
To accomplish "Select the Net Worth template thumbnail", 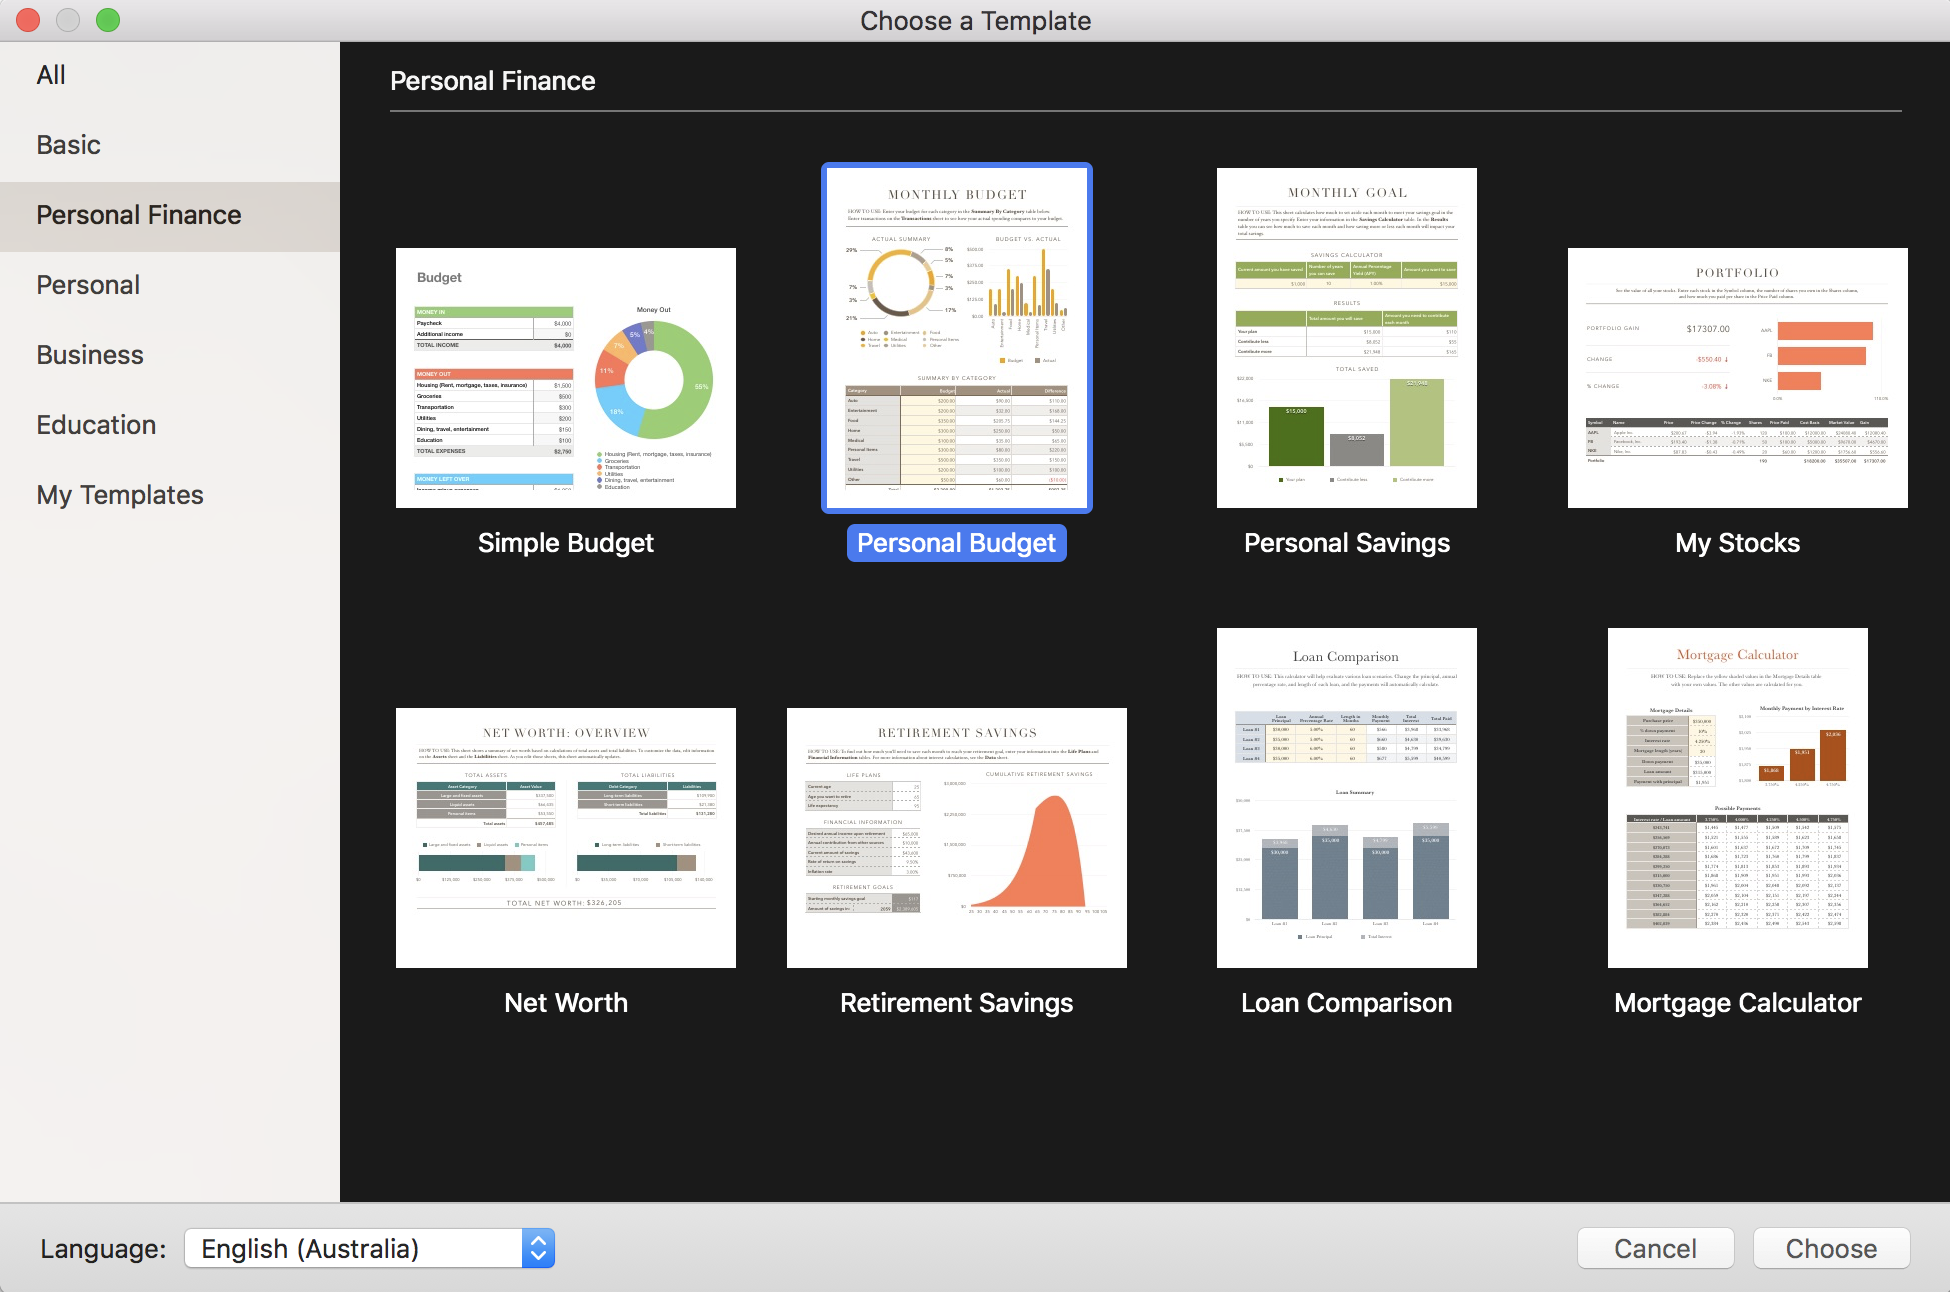I will pos(565,837).
